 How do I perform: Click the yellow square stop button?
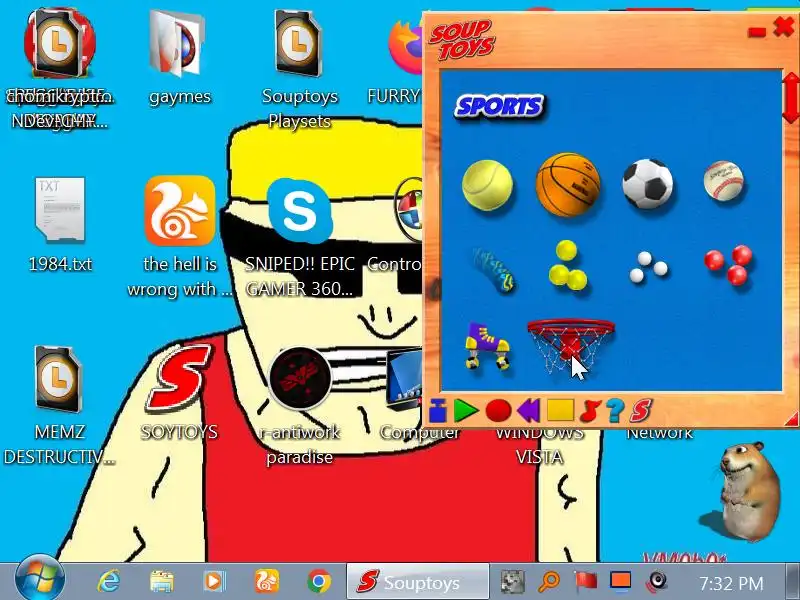tap(560, 410)
